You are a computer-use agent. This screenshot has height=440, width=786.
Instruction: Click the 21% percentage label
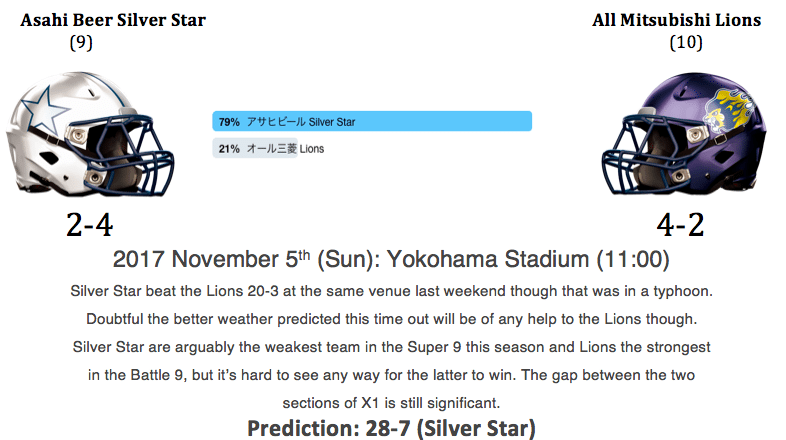[229, 149]
